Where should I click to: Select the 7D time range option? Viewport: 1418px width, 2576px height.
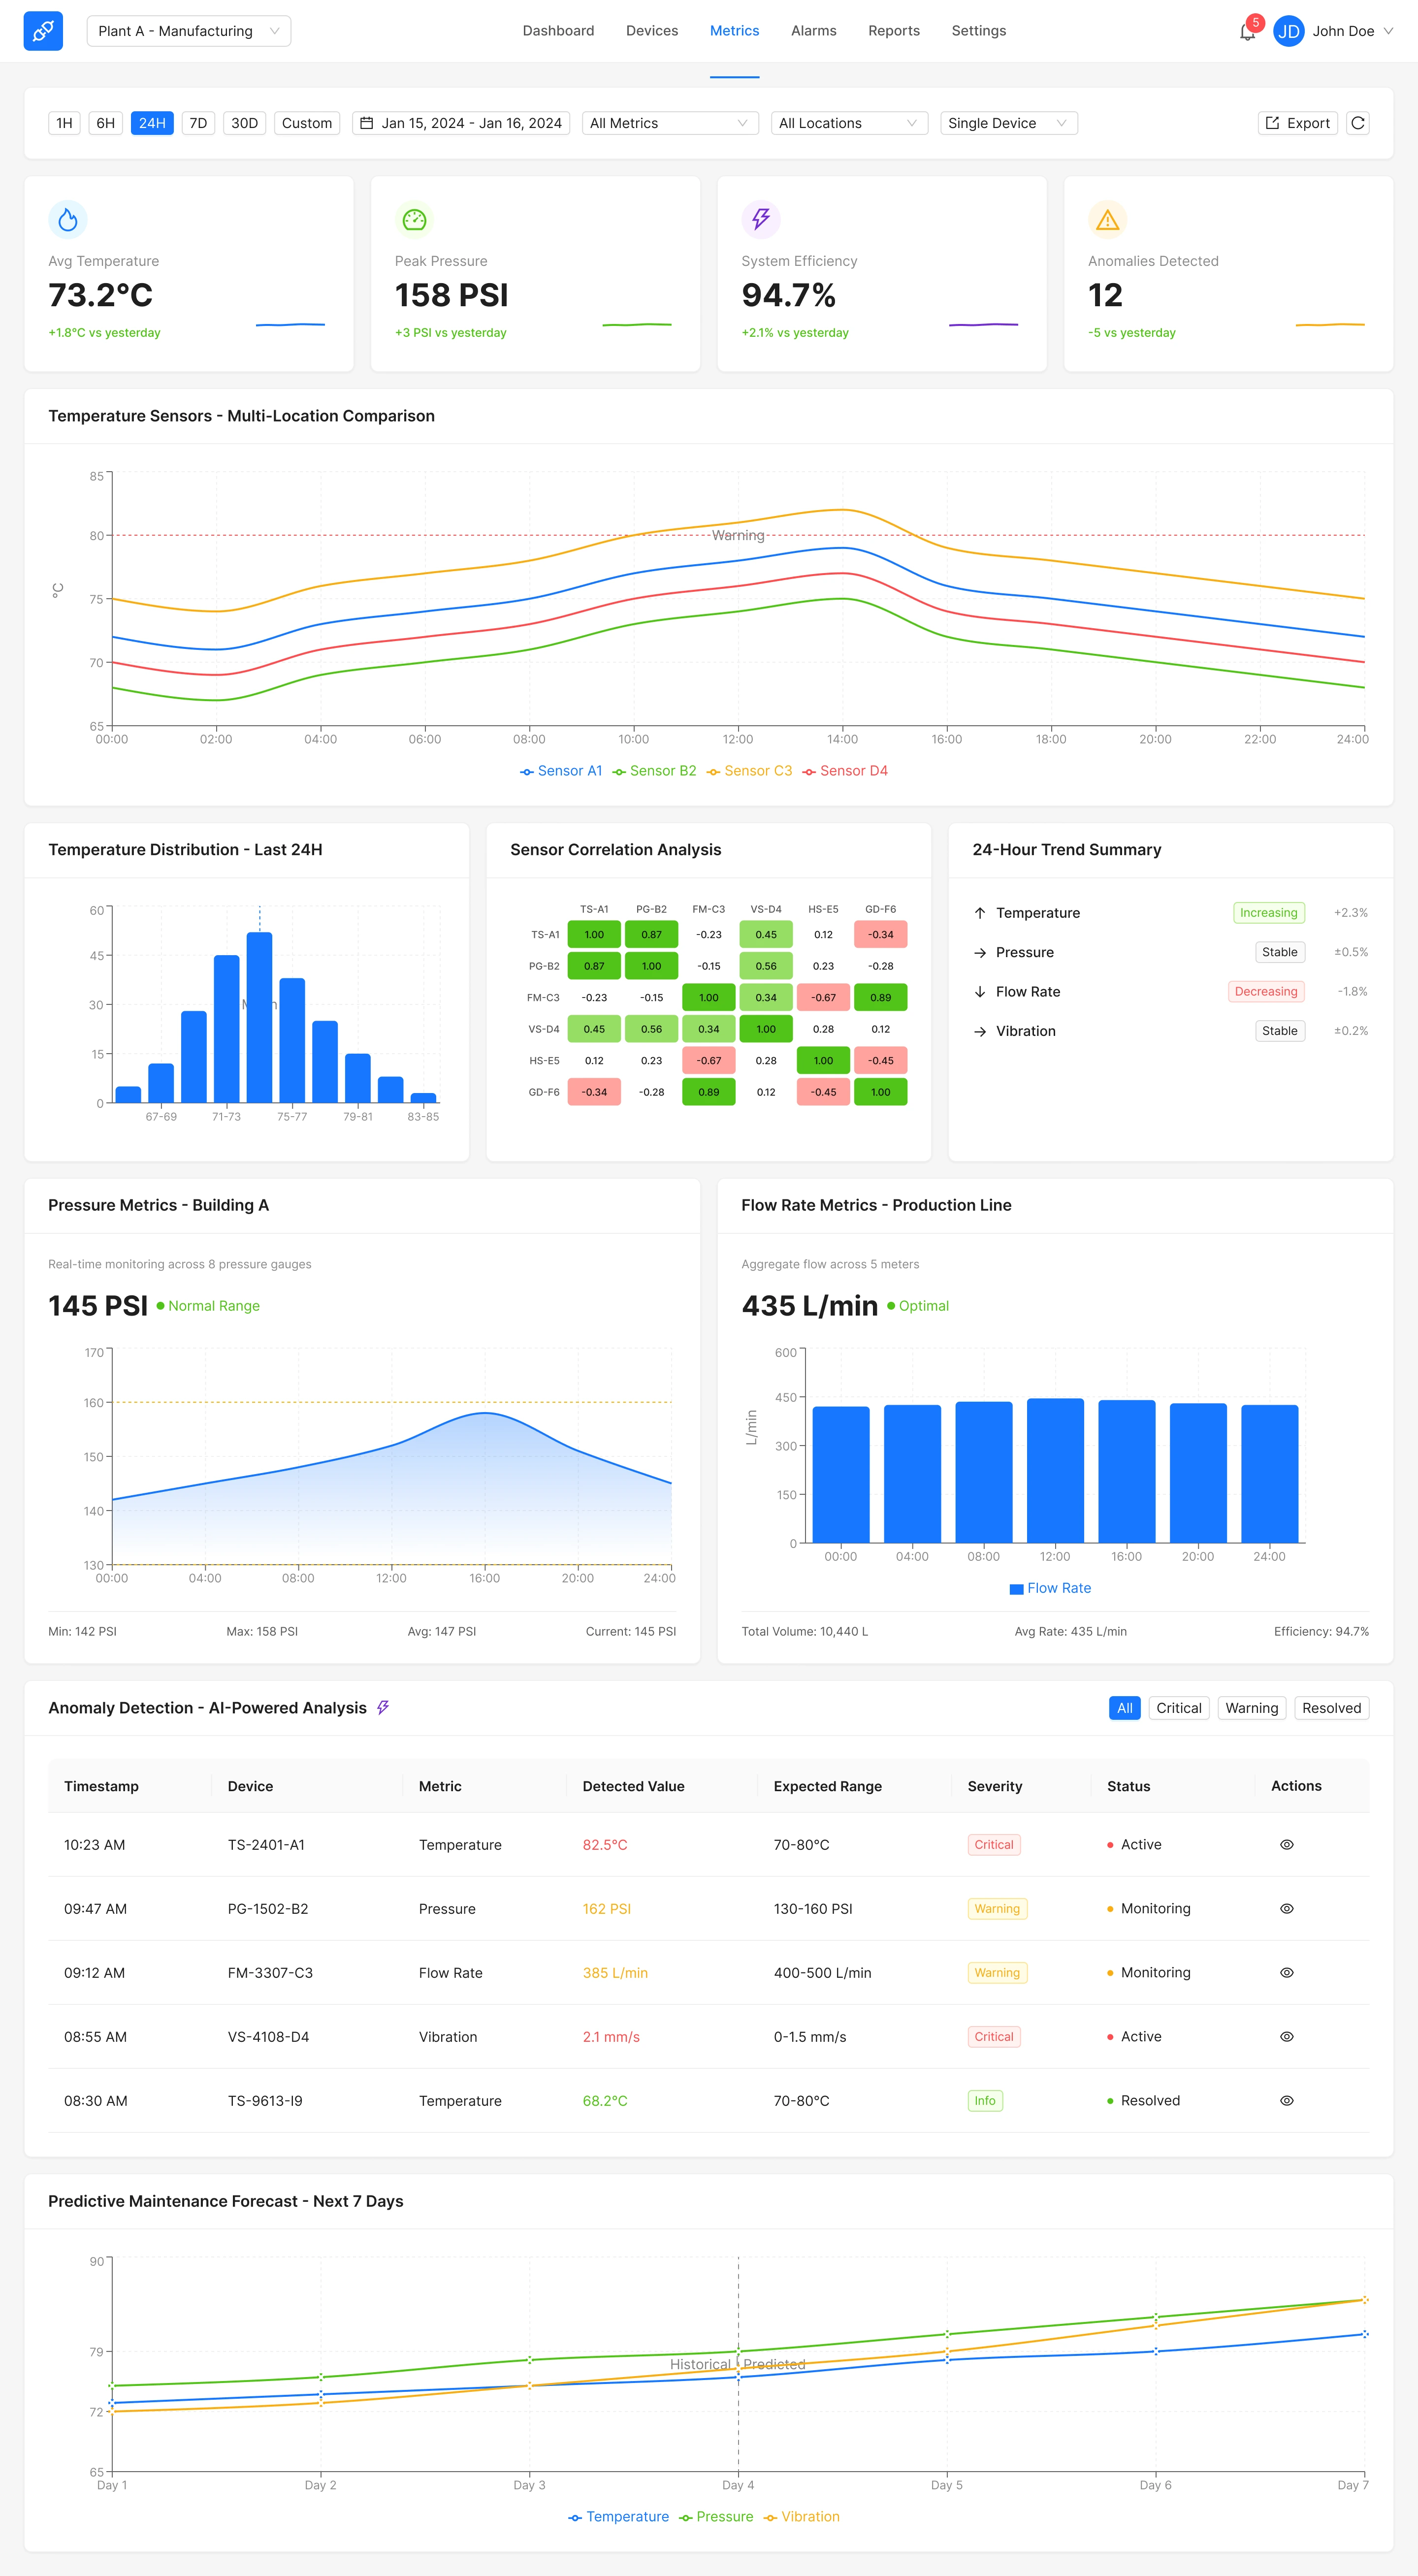coord(198,123)
